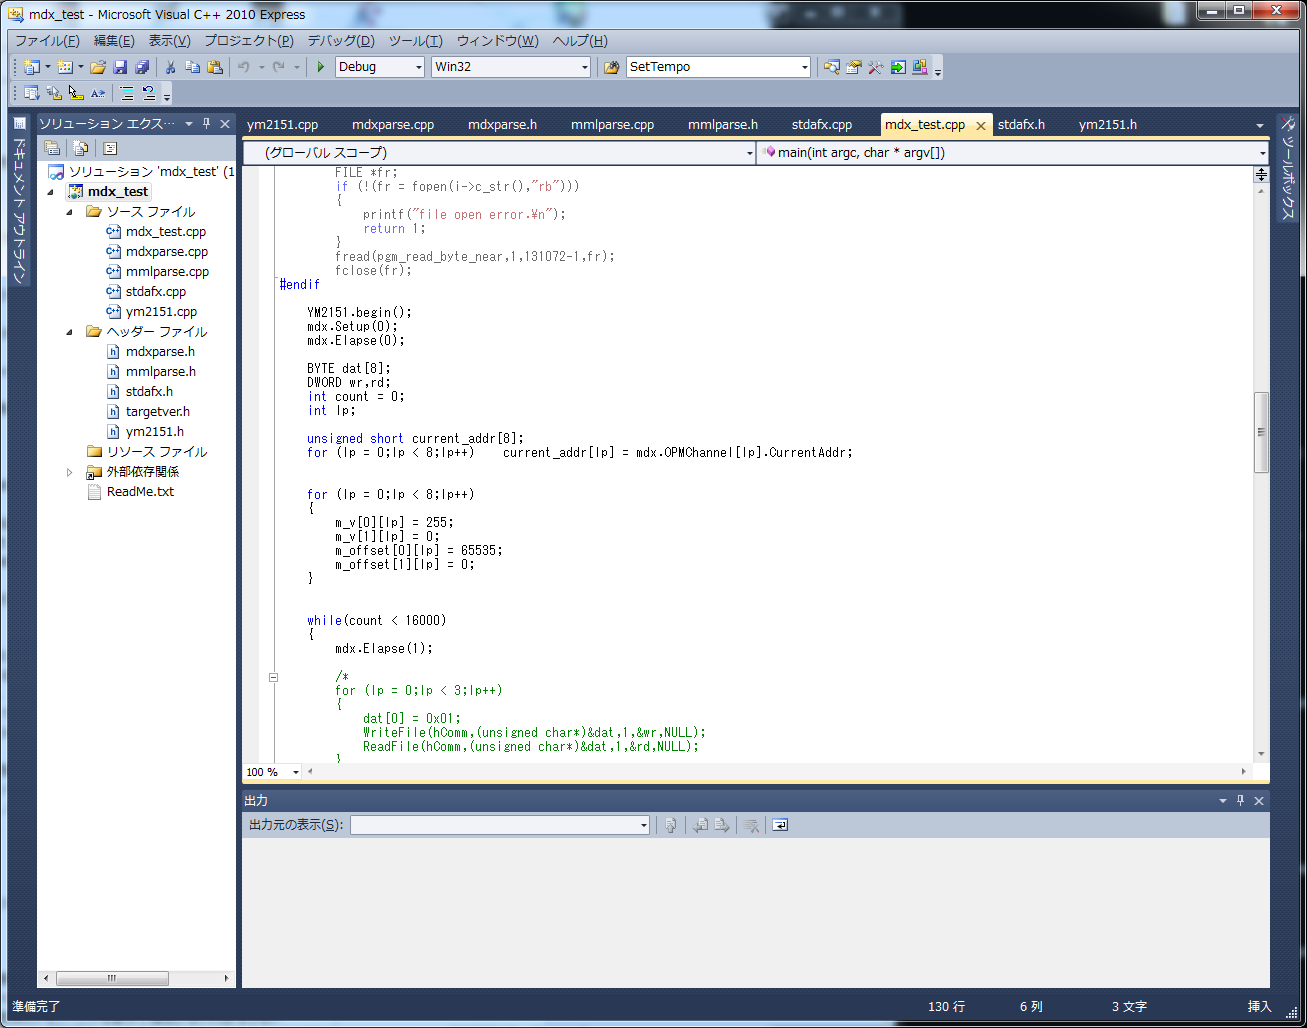Screen dimensions: 1307x1028
Task: Open Solution Explorer via toolbar icon
Action: pyautogui.click(x=832, y=67)
